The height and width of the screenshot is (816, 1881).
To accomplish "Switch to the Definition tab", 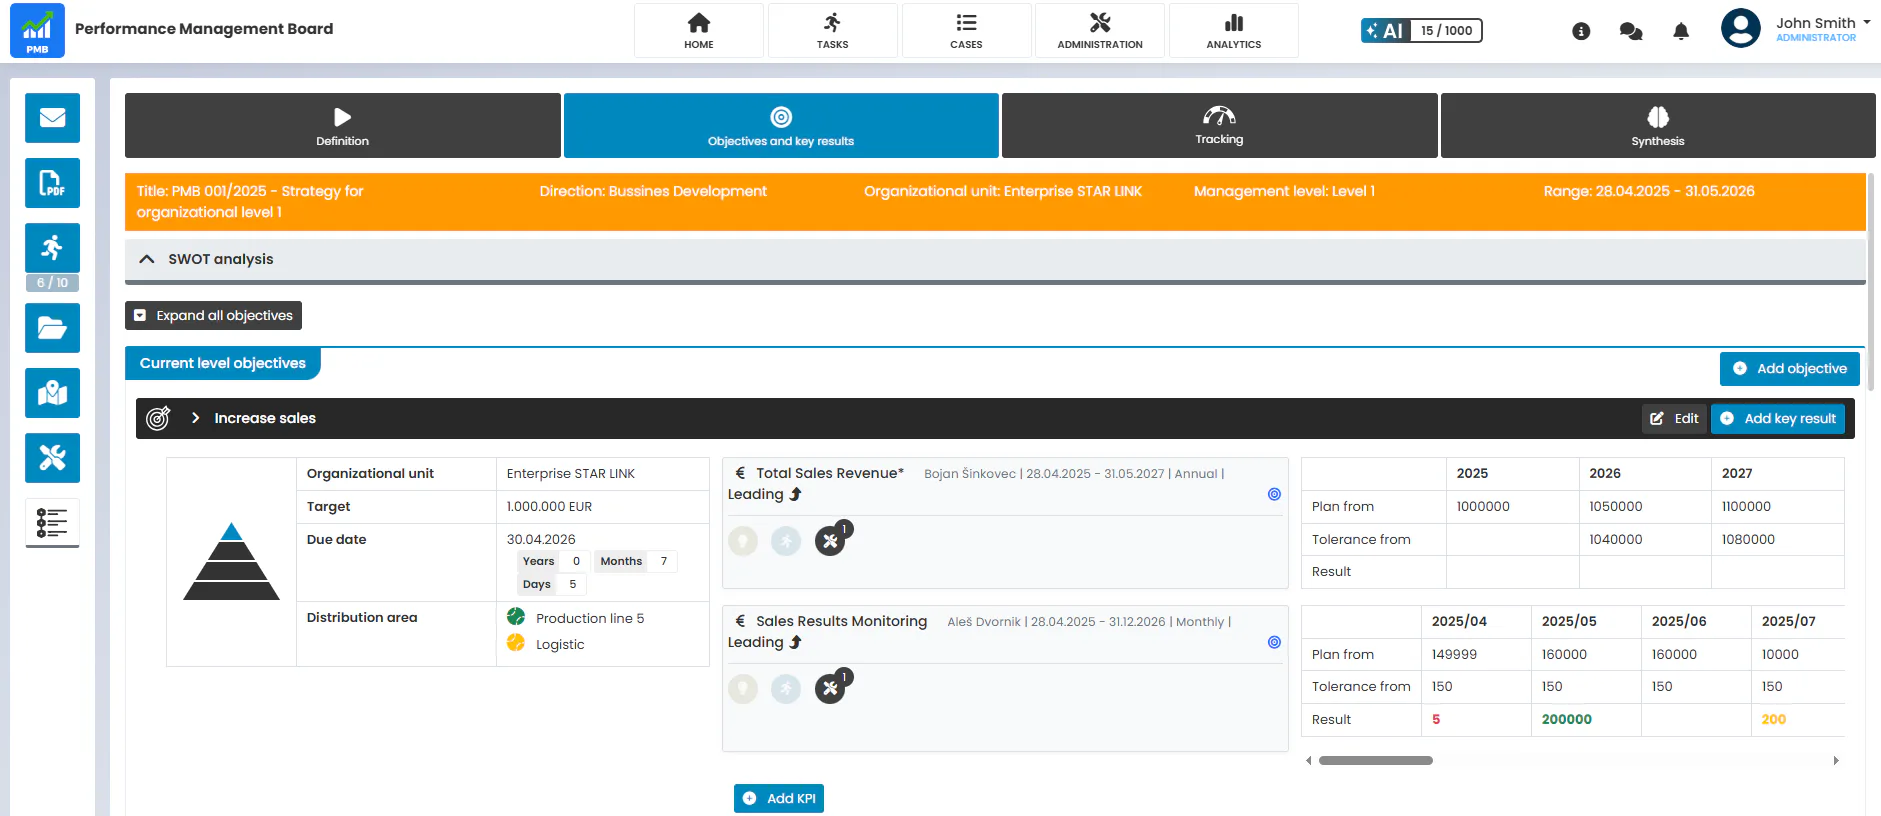I will point(343,125).
